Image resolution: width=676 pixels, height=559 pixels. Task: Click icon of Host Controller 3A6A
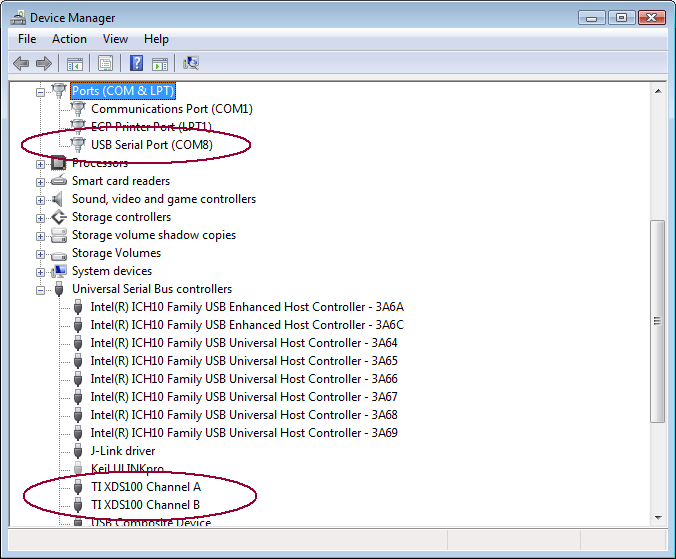(x=78, y=307)
